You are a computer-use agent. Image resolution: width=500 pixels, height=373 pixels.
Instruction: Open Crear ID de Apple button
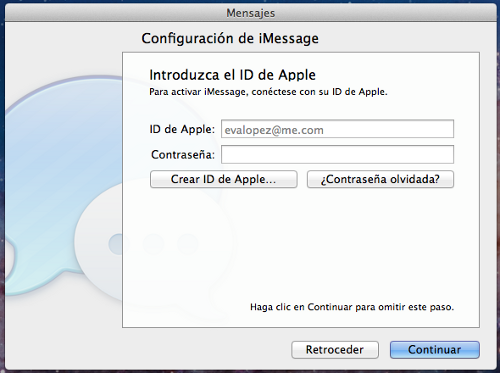coord(223,179)
